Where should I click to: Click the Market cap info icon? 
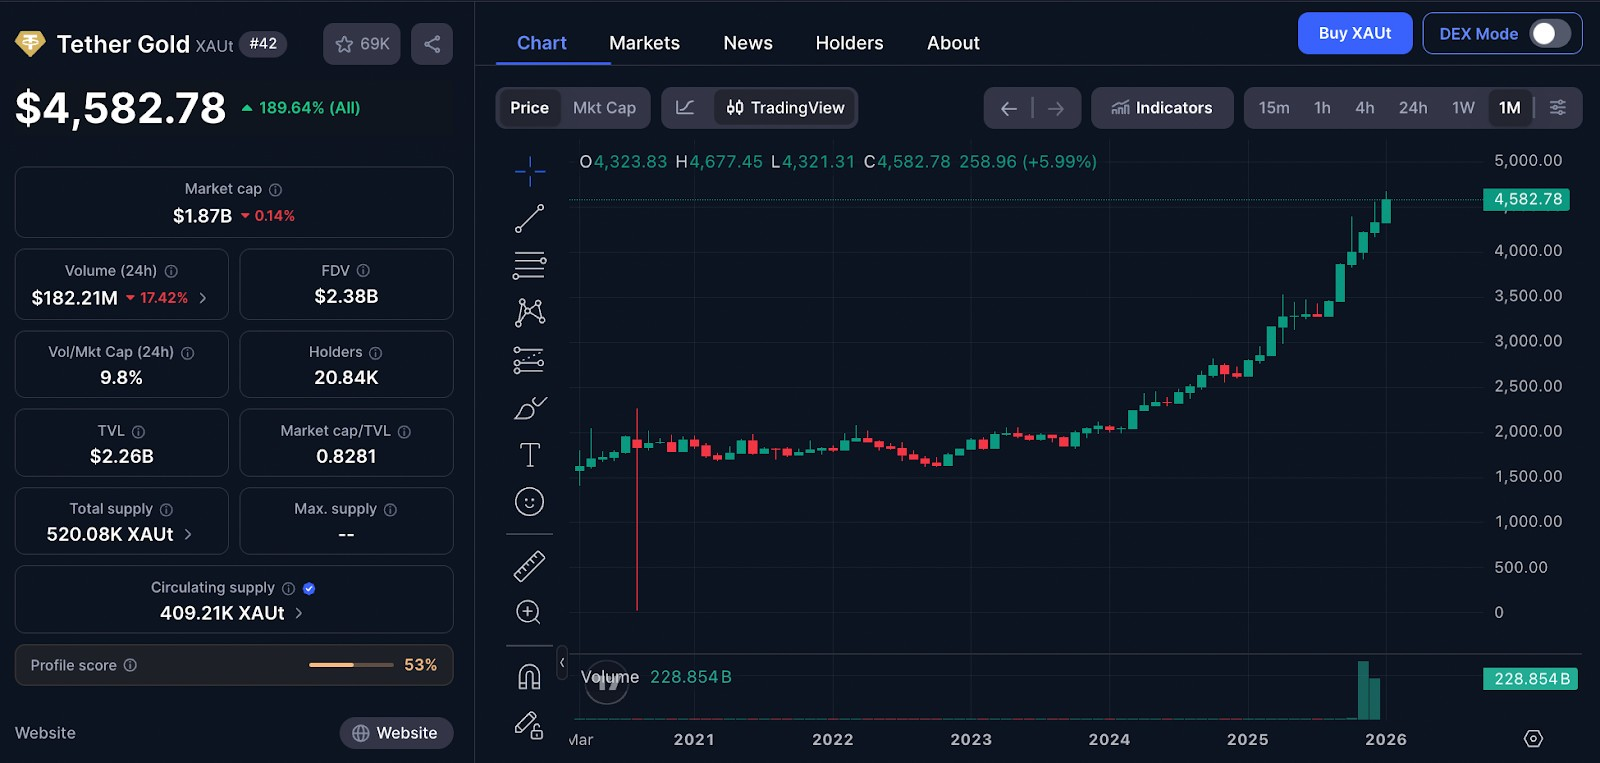point(276,189)
